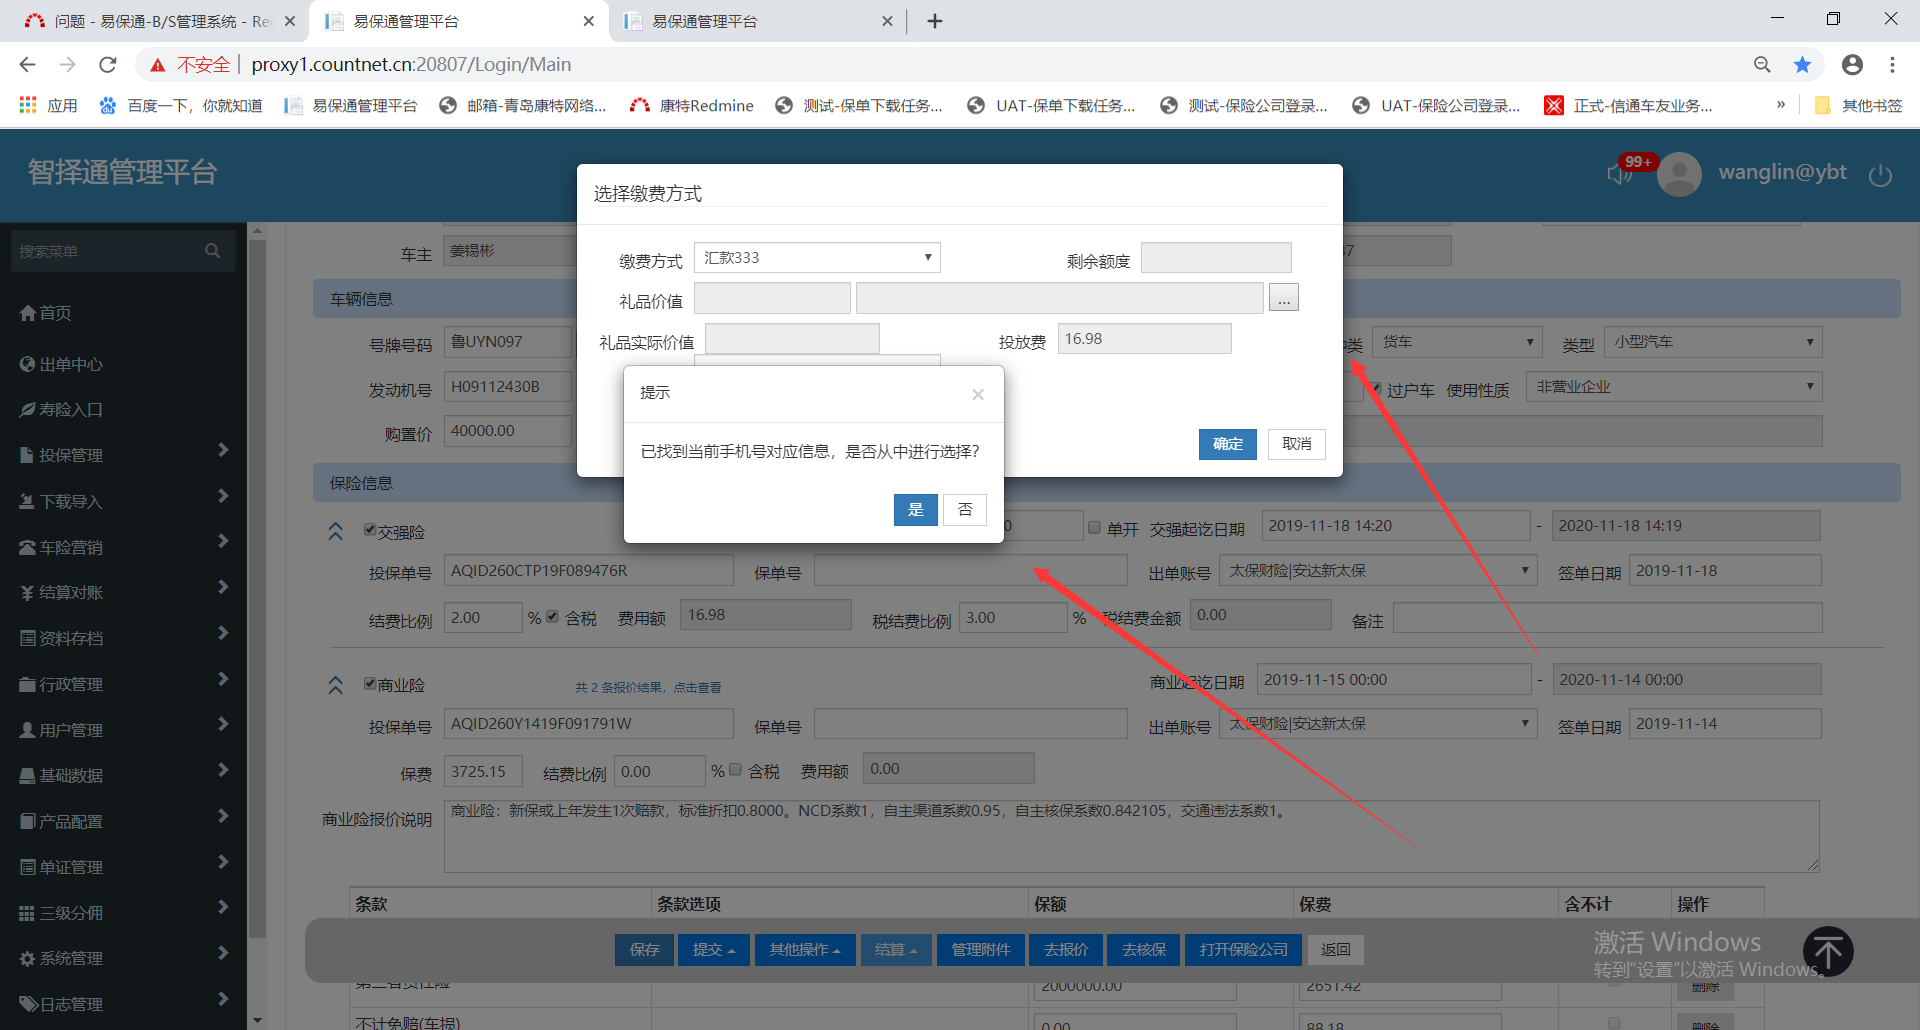This screenshot has width=1920, height=1030.
Task: Open the 缴费方式 dropdown
Action: pos(817,258)
